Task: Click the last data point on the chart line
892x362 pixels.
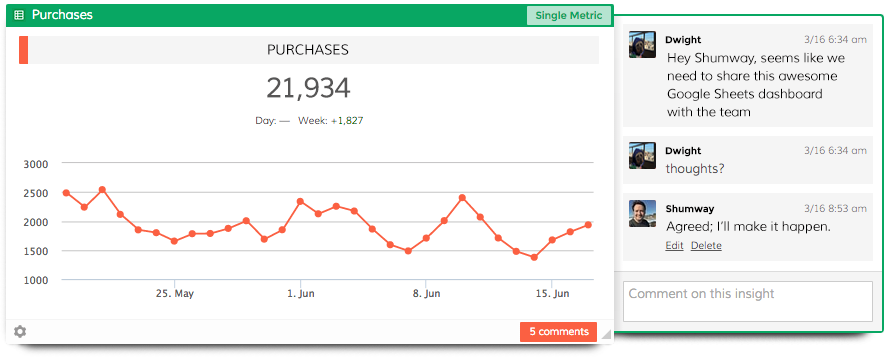Action: pyautogui.click(x=588, y=225)
